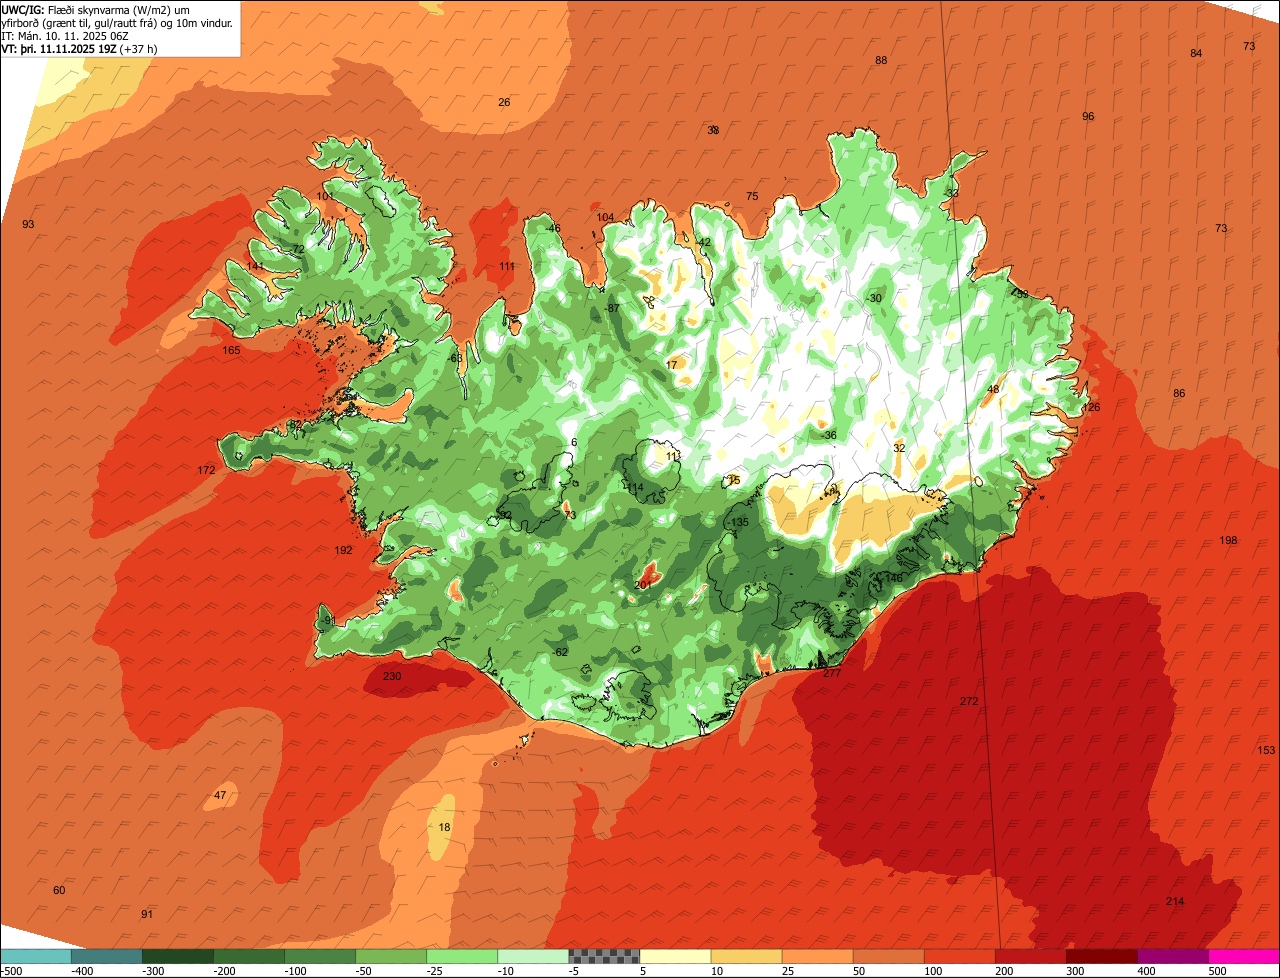Pick the light teal swatch right of -500
Screen dimensions: 1280x978
(x=36, y=956)
